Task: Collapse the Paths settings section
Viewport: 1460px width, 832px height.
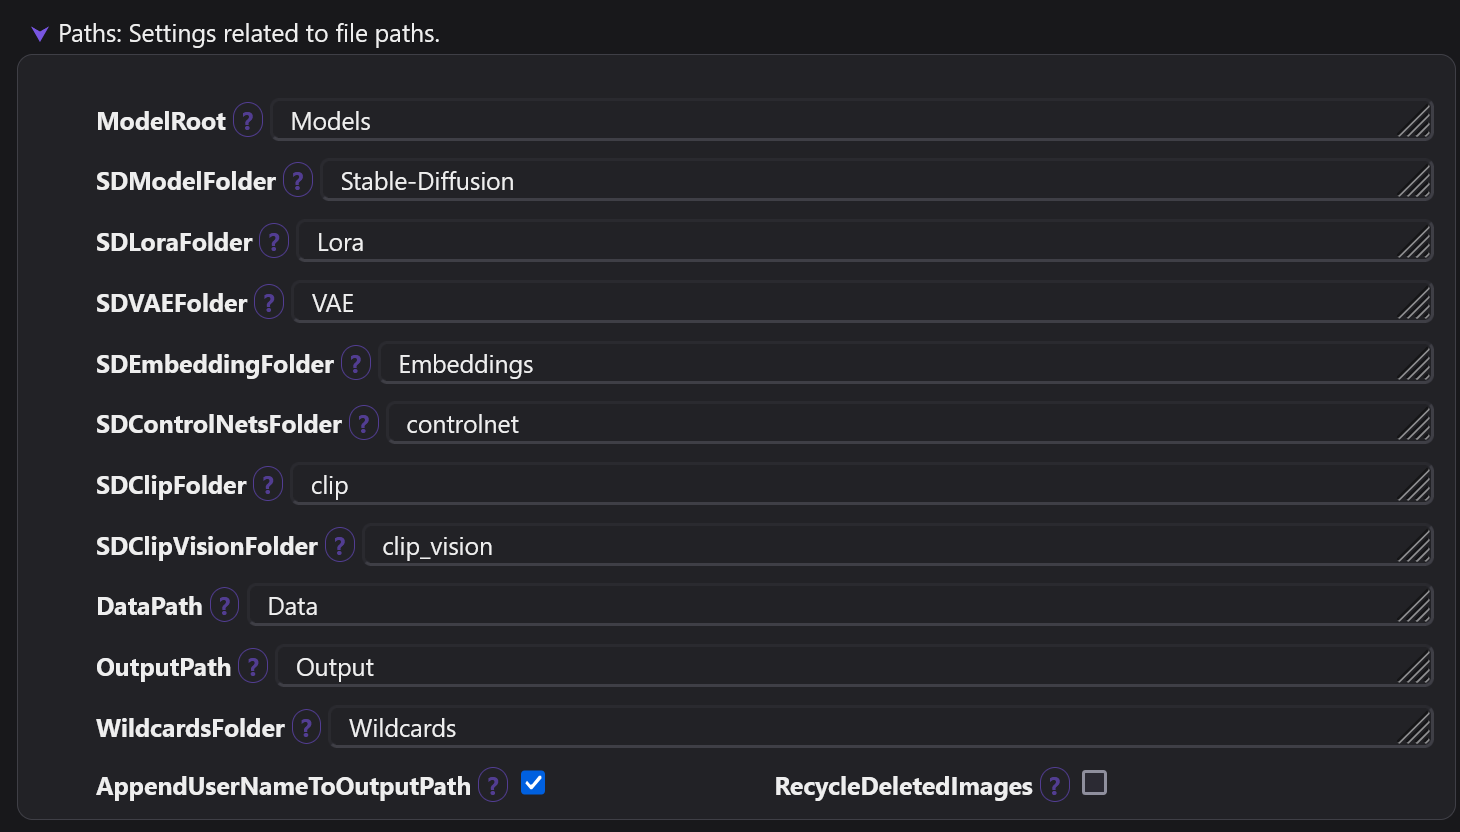Action: pyautogui.click(x=40, y=34)
